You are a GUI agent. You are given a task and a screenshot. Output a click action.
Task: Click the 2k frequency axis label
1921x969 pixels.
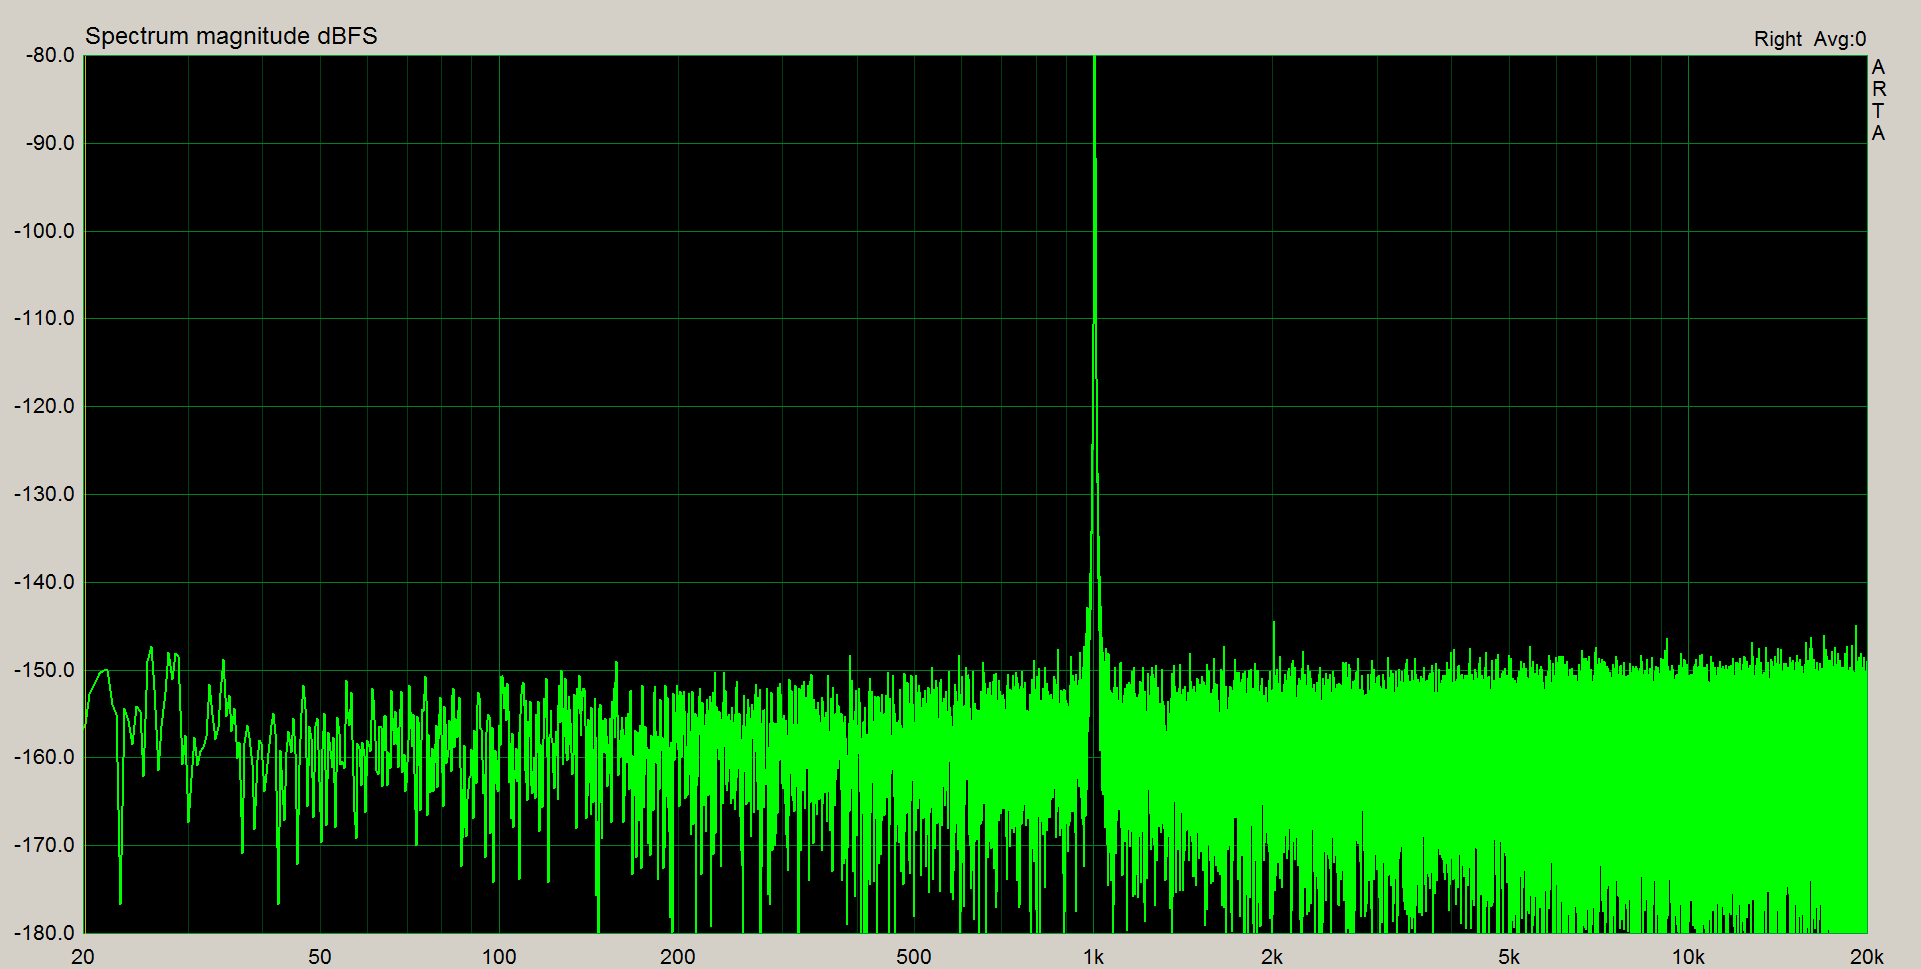(x=1272, y=957)
